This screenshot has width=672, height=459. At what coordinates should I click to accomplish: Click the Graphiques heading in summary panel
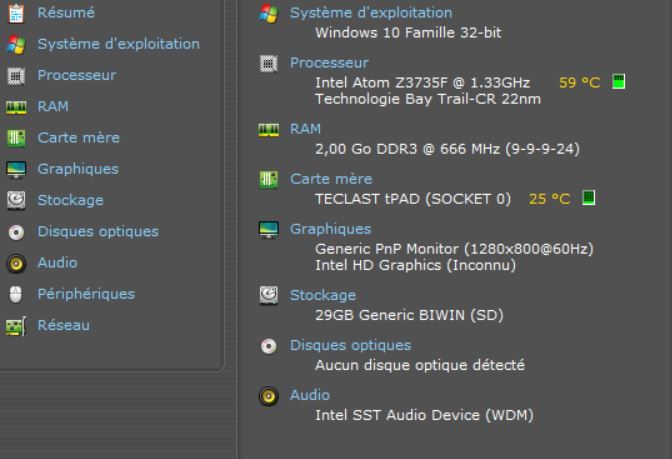pyautogui.click(x=330, y=229)
